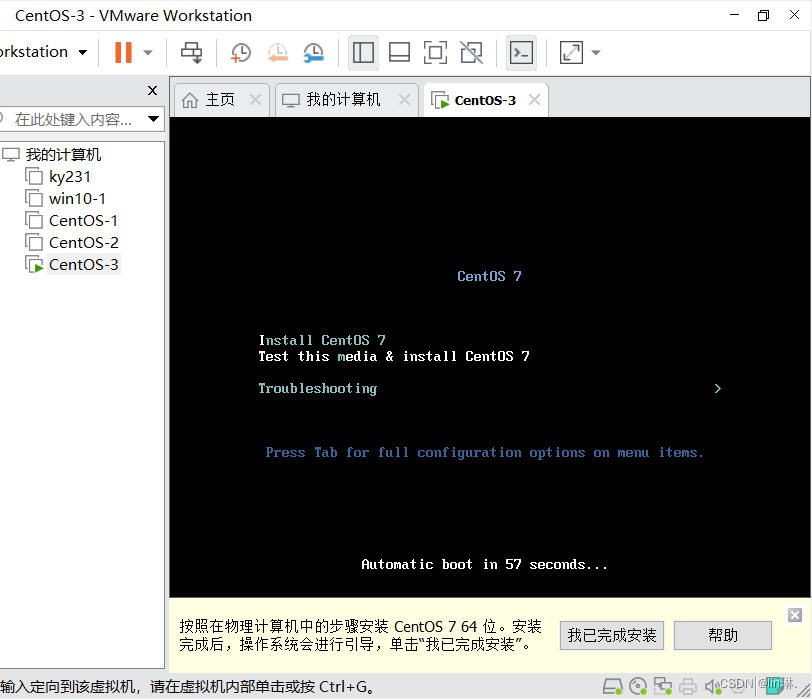Click ky231 VM icon in tree
Screen dimensions: 812x699
[x=34, y=177]
